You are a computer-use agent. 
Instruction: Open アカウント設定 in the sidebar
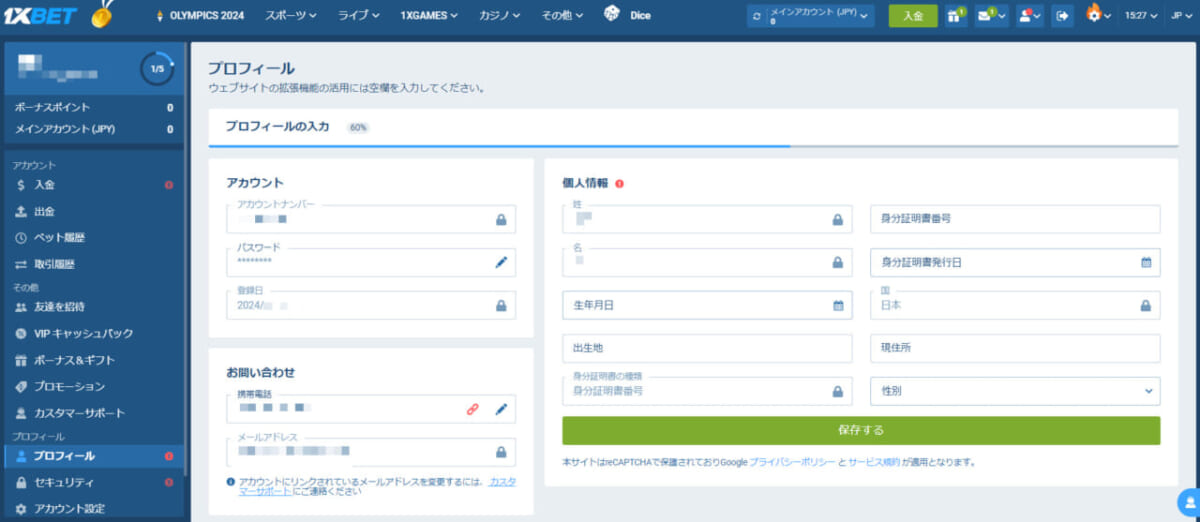[94, 508]
